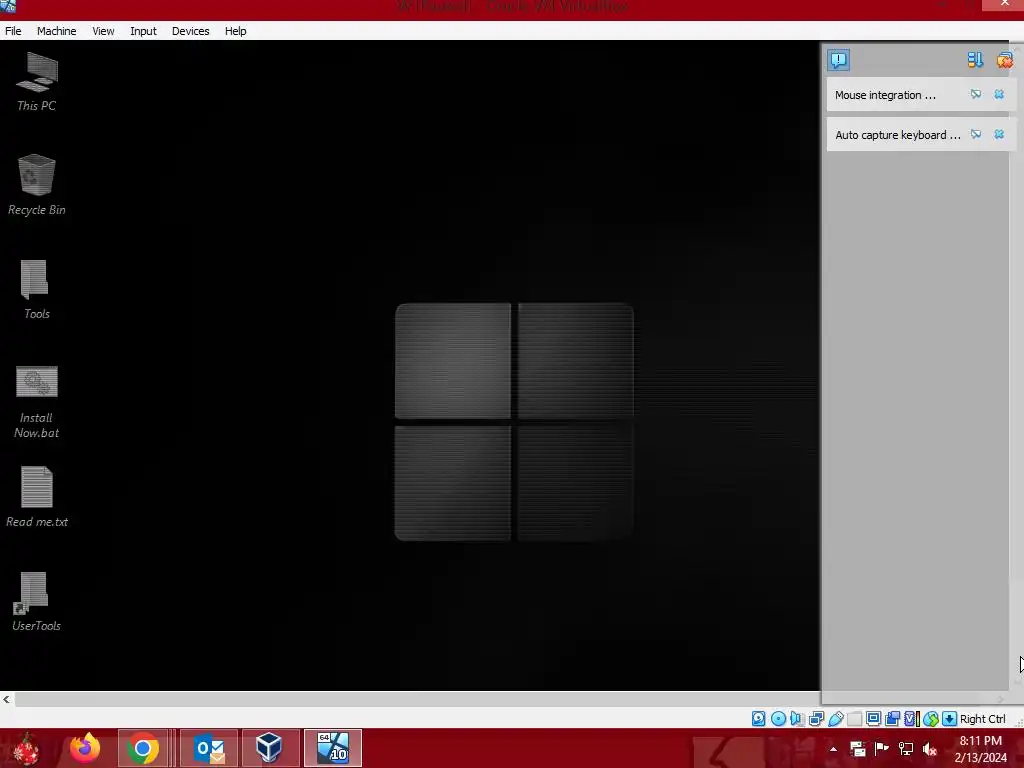Select the Install Now.bat file icon

[37, 402]
